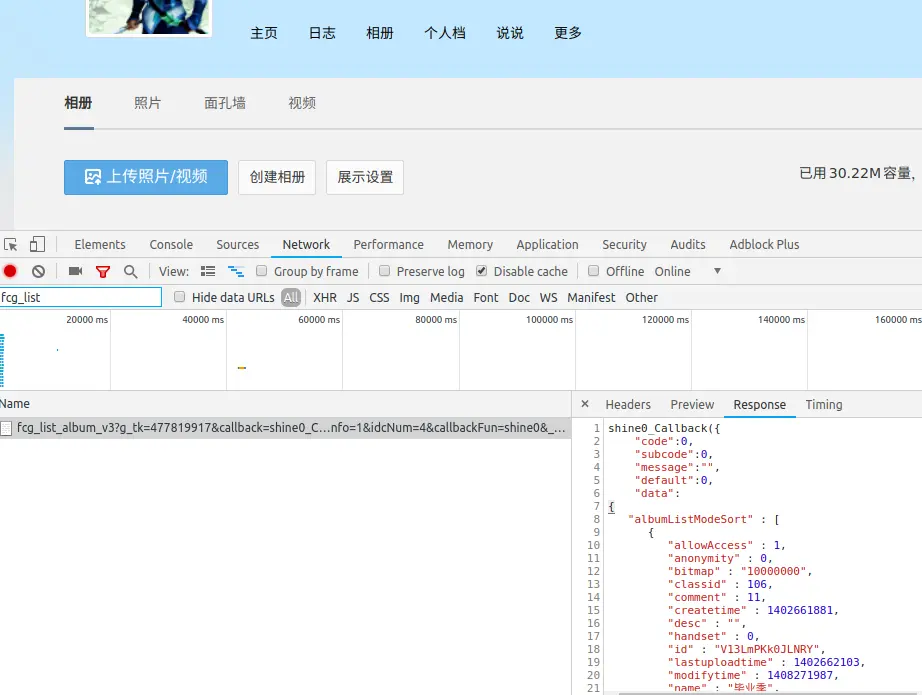Open 日志 journal link
This screenshot has height=695, width=922.
(322, 33)
